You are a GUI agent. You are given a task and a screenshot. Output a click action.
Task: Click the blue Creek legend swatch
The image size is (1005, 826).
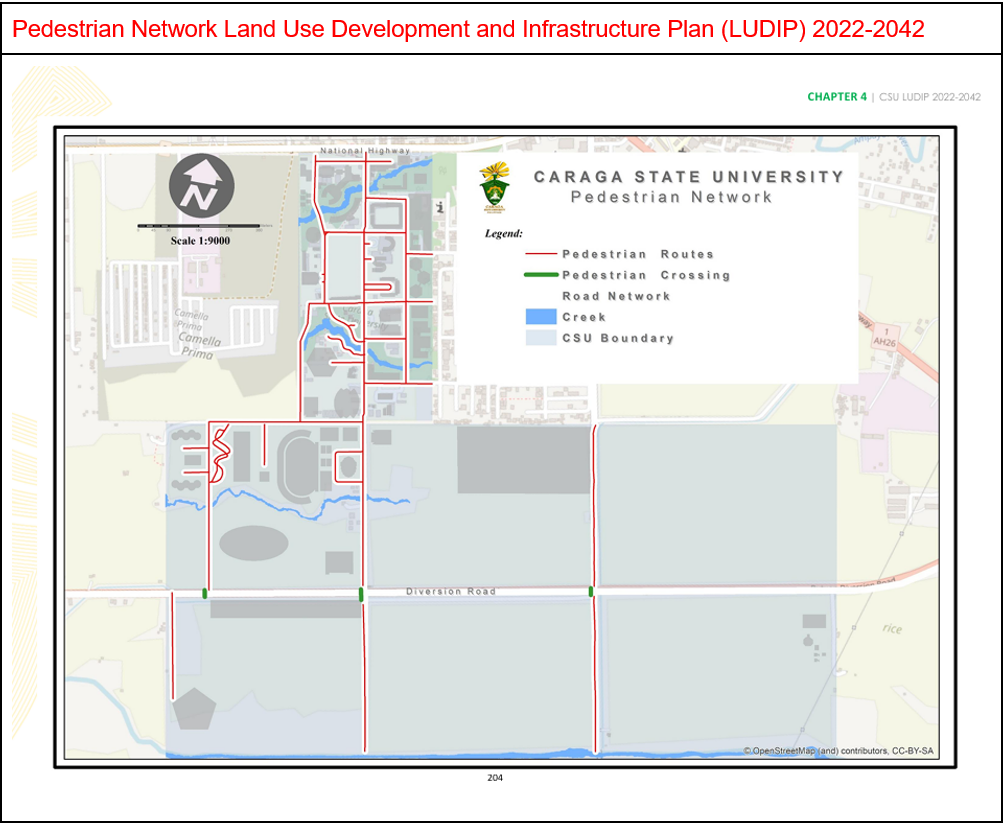click(x=541, y=317)
